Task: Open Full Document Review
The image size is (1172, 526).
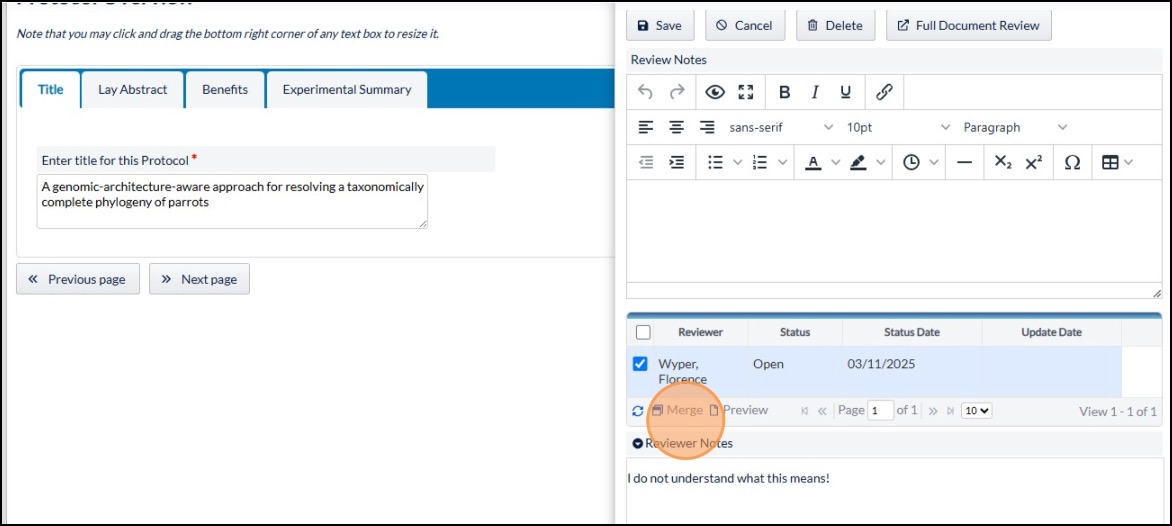Action: pos(969,25)
